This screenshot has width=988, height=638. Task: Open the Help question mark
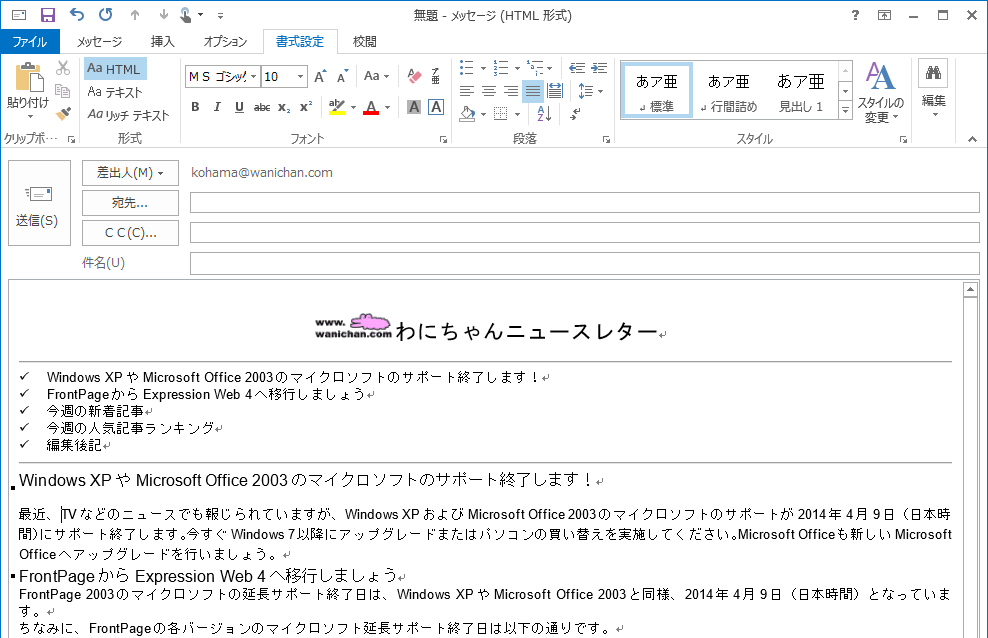tap(855, 15)
